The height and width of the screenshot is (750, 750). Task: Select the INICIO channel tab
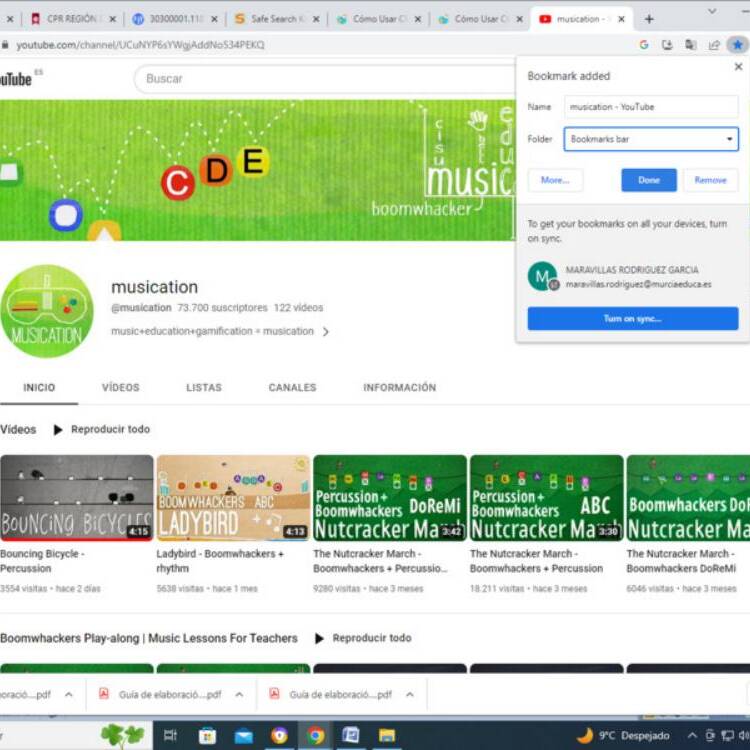[x=39, y=387]
